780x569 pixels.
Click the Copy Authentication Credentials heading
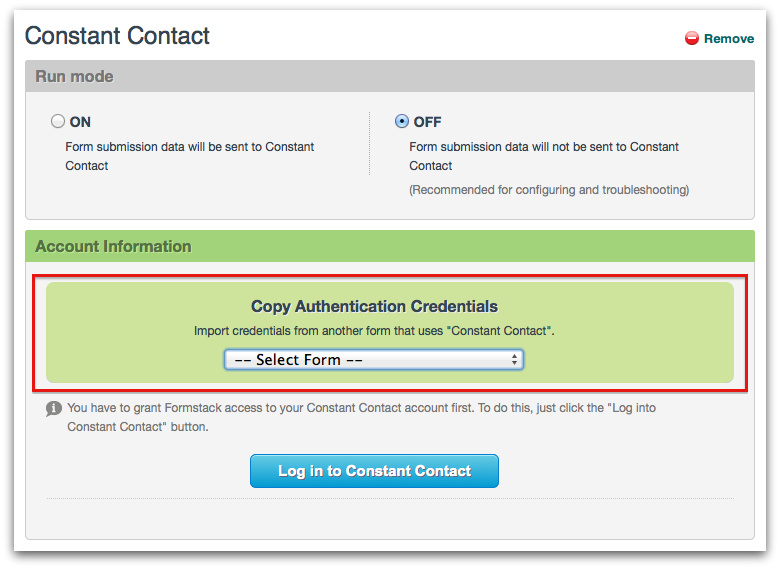374,307
